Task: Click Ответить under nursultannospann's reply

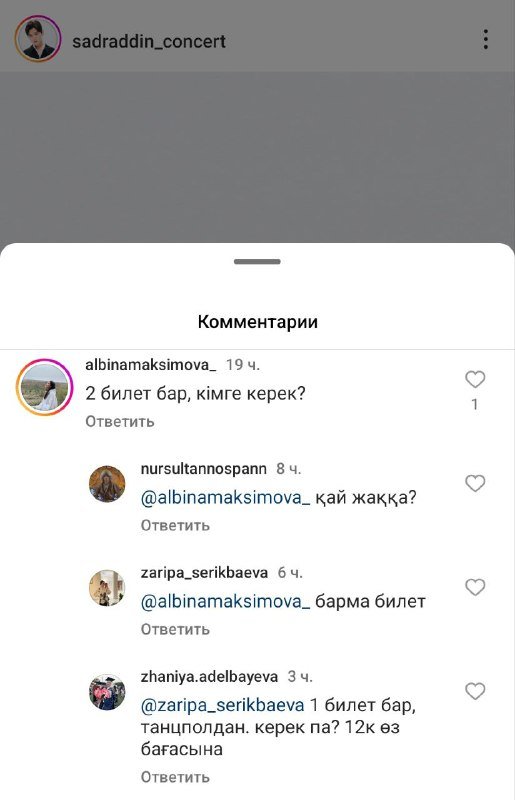Action: pyautogui.click(x=175, y=526)
